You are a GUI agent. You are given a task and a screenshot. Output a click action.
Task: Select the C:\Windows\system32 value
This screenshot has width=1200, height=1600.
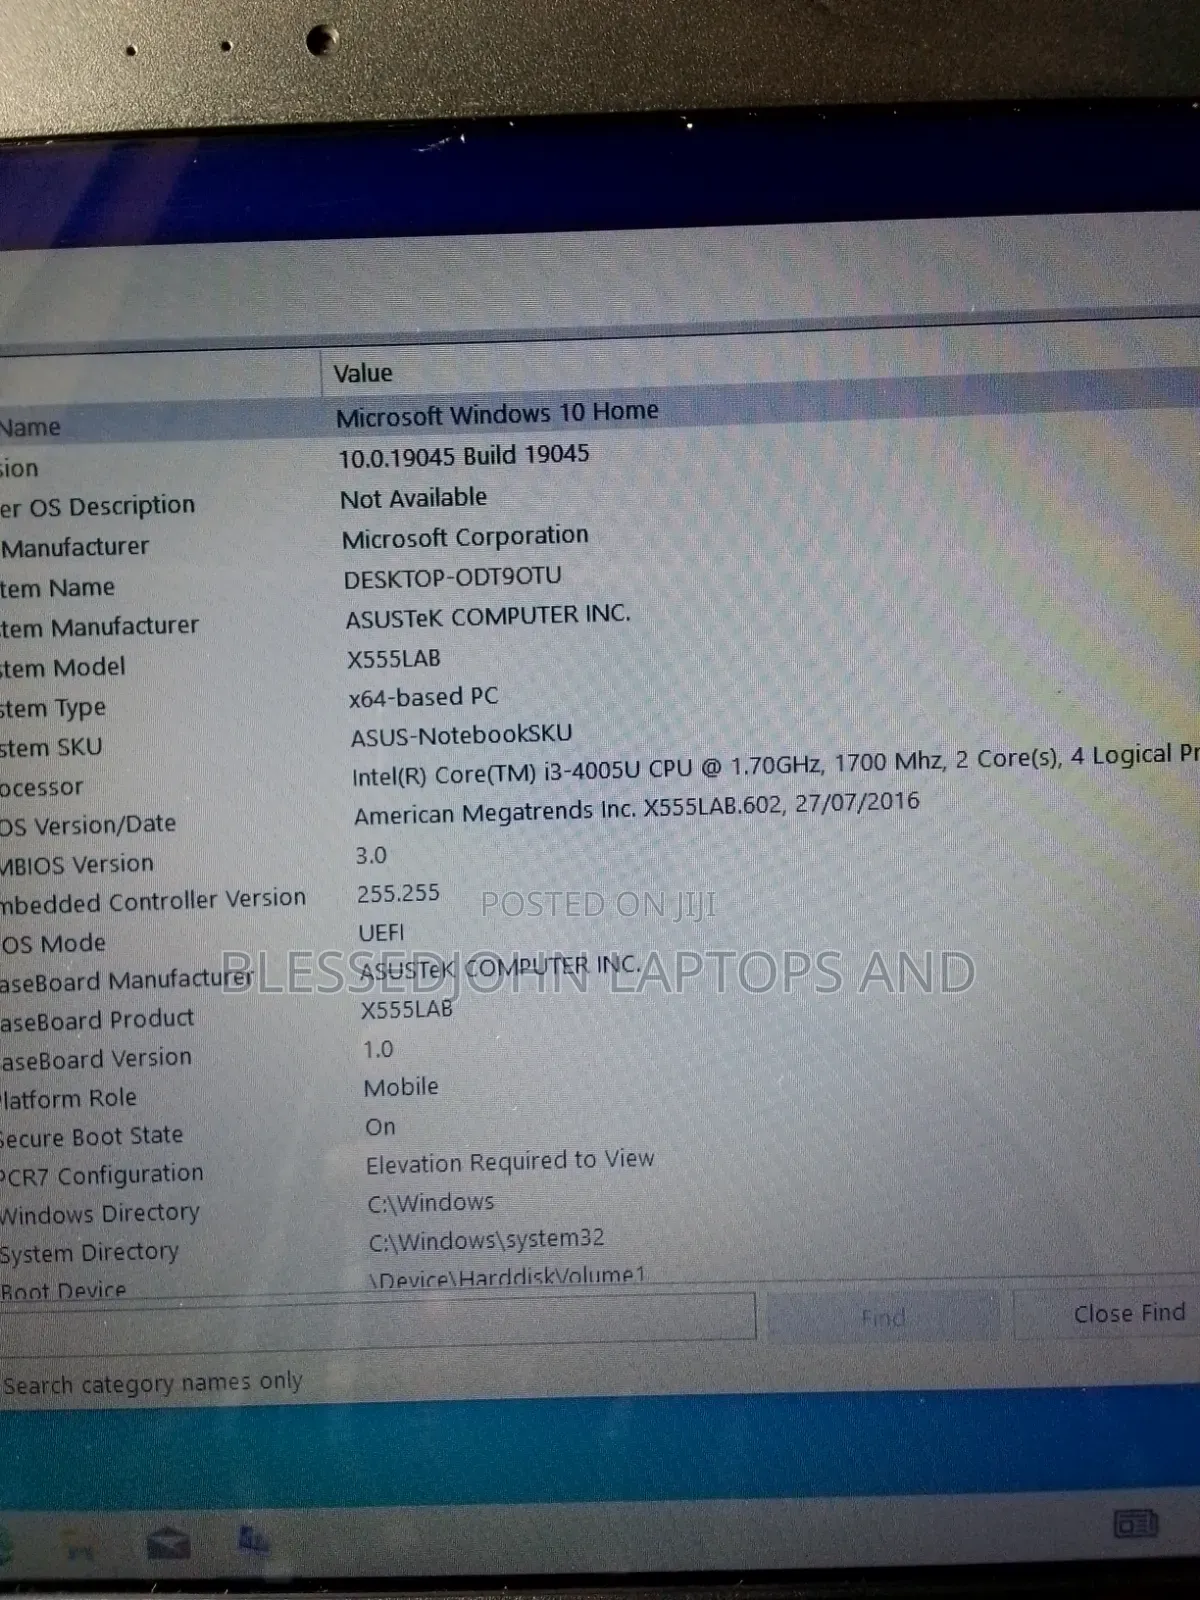(486, 1240)
